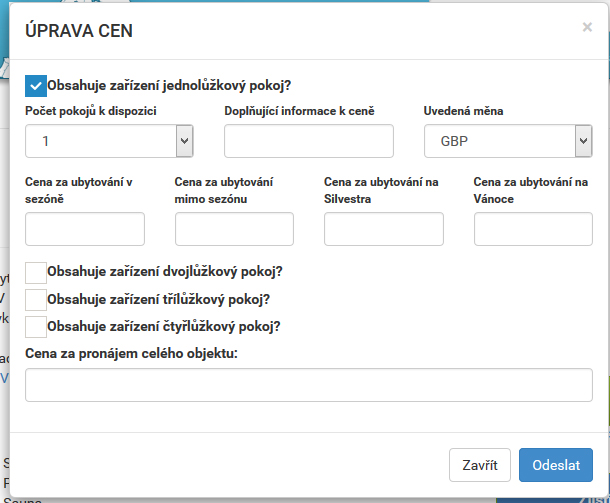
Task: Close the ÚPRAVA CEN dialog with X
Action: (587, 27)
